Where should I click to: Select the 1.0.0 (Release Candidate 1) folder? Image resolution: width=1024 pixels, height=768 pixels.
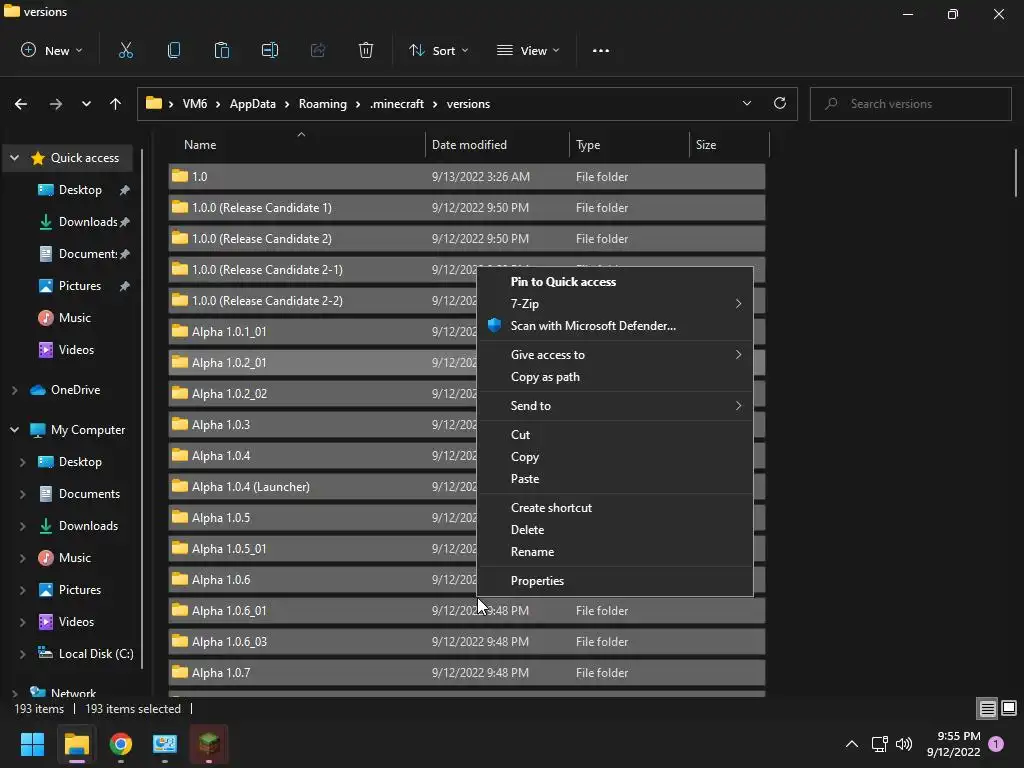pyautogui.click(x=467, y=208)
